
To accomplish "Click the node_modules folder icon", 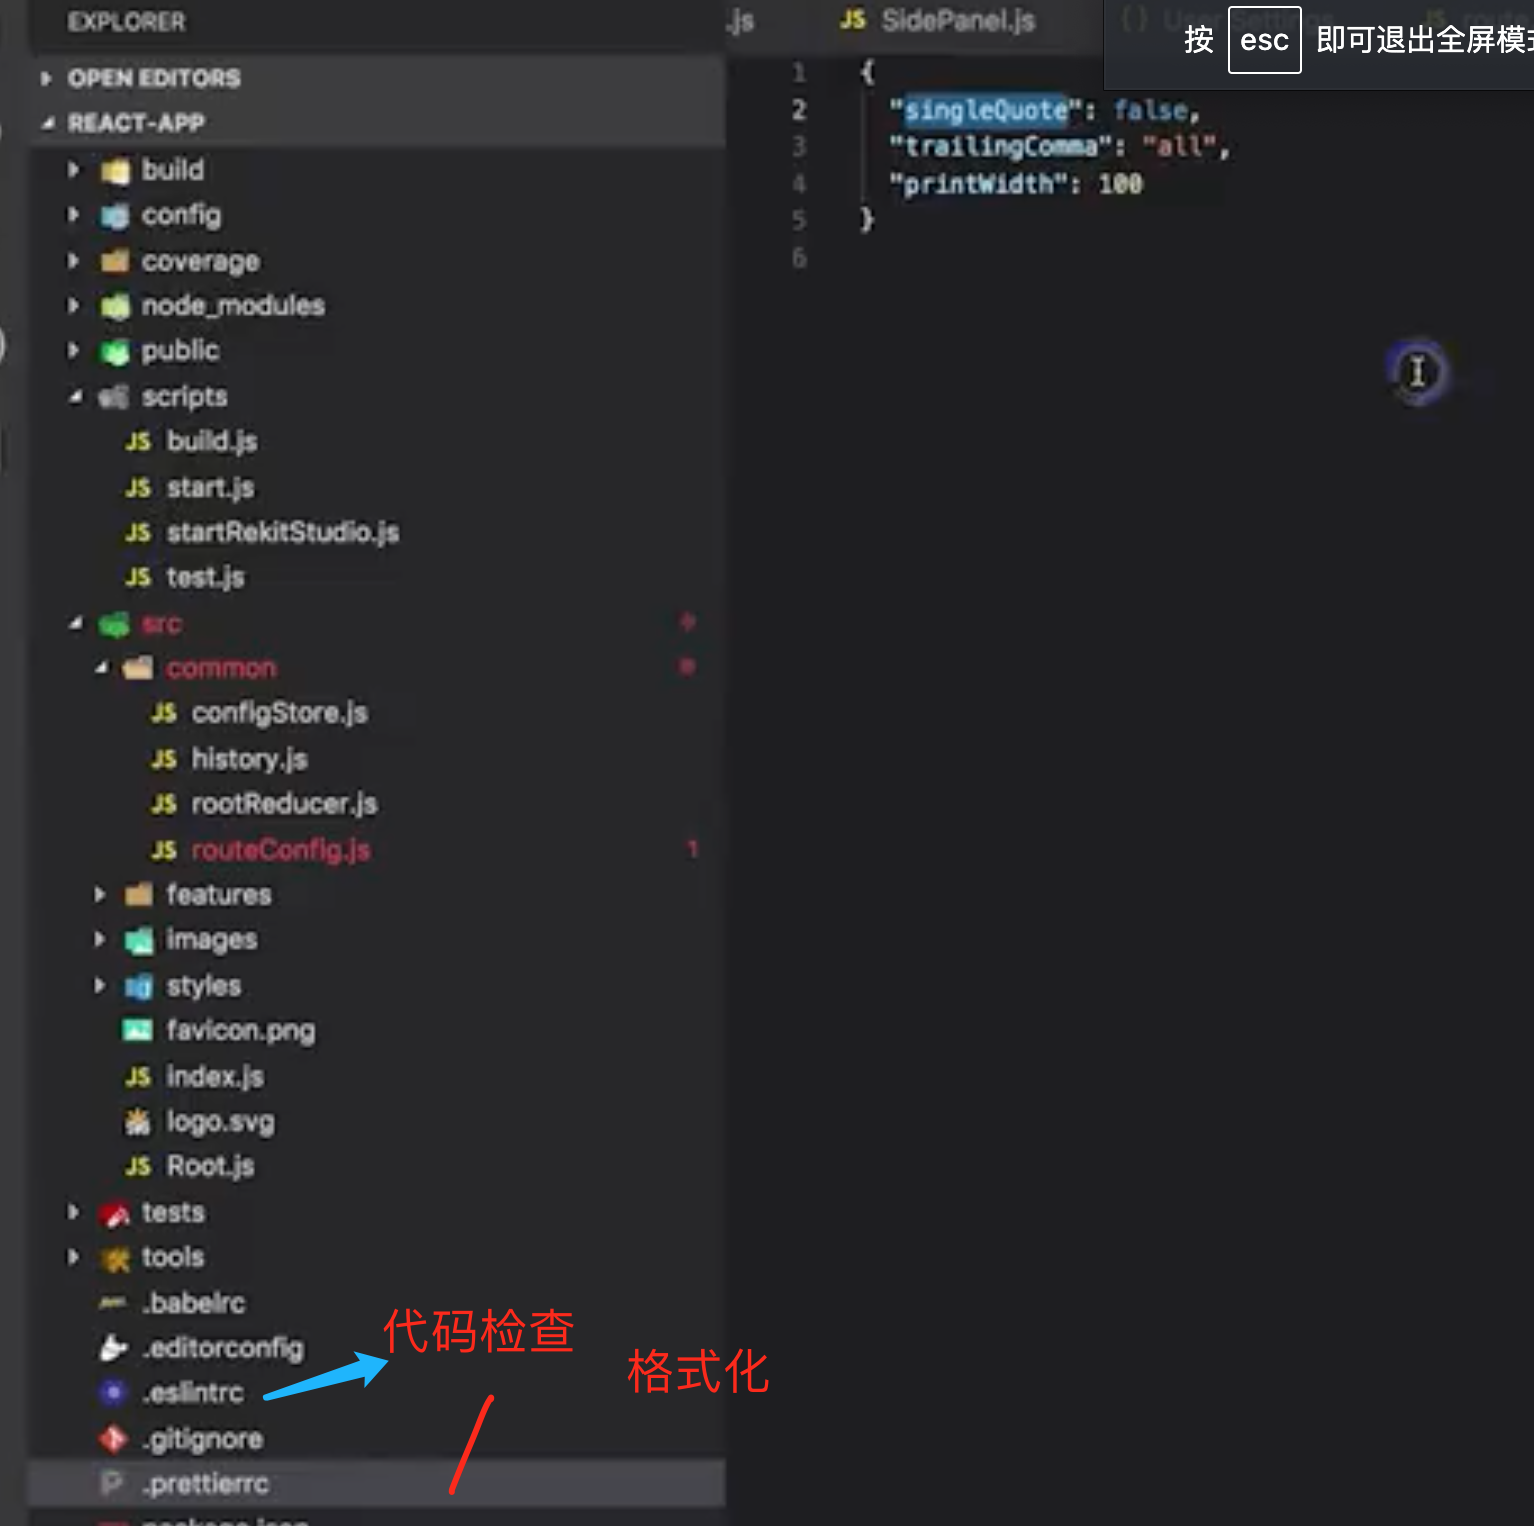I will click(x=115, y=306).
